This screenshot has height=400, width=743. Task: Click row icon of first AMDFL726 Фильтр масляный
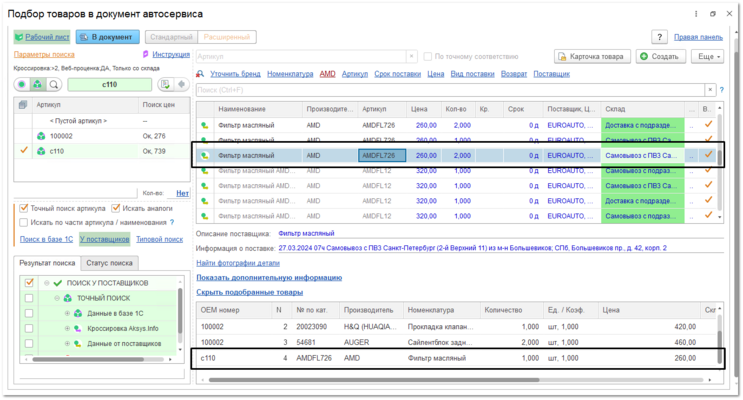point(204,125)
